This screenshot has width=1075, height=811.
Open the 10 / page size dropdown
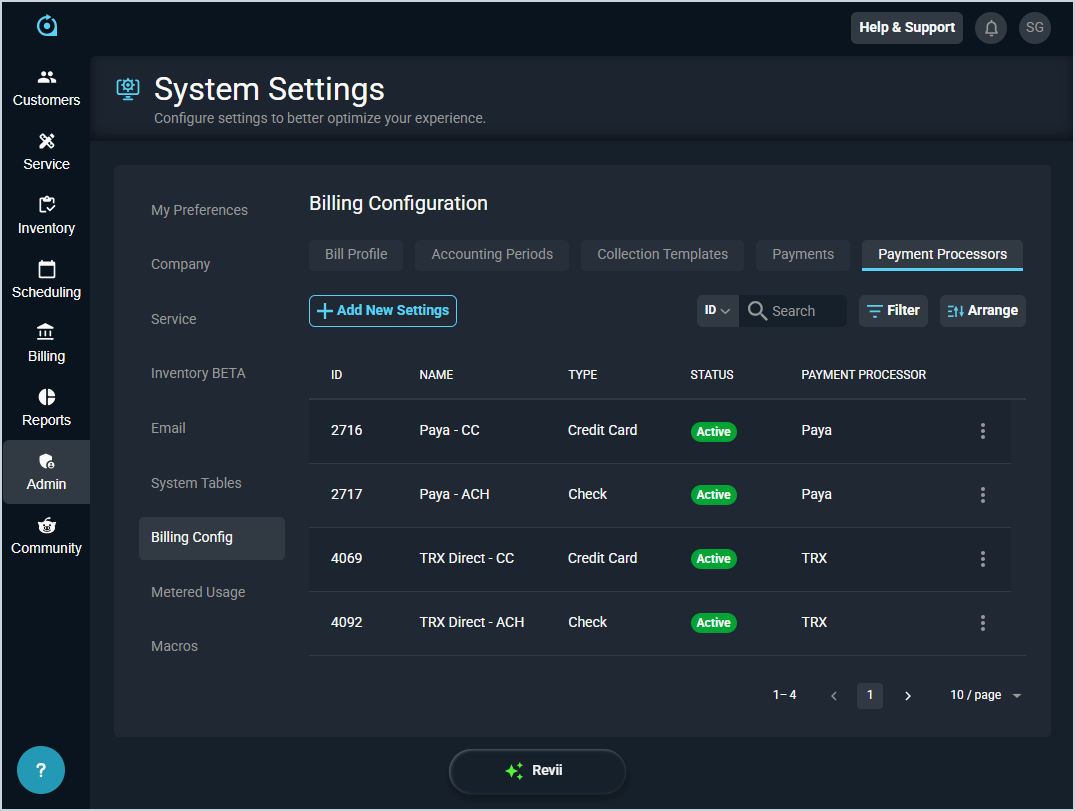[986, 695]
